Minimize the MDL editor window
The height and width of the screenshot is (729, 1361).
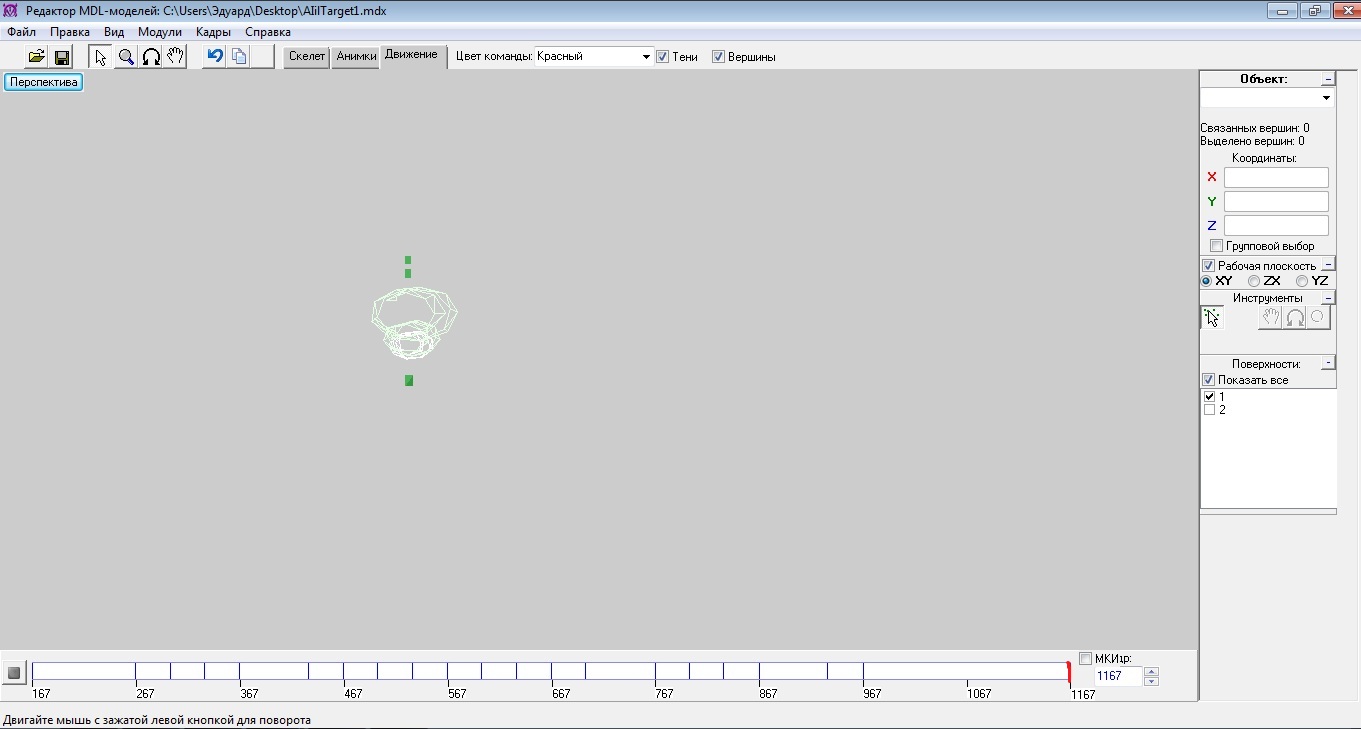tap(1281, 11)
